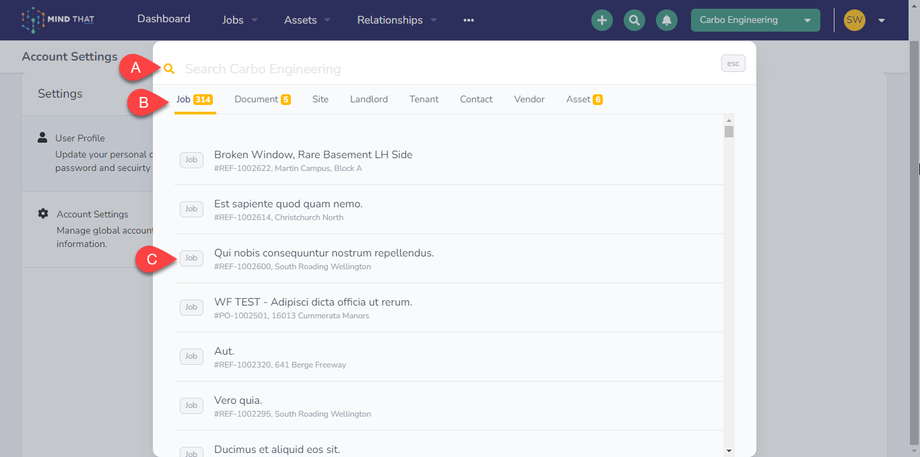The width and height of the screenshot is (920, 457).
Task: Expand the Jobs menu
Action: (x=239, y=20)
